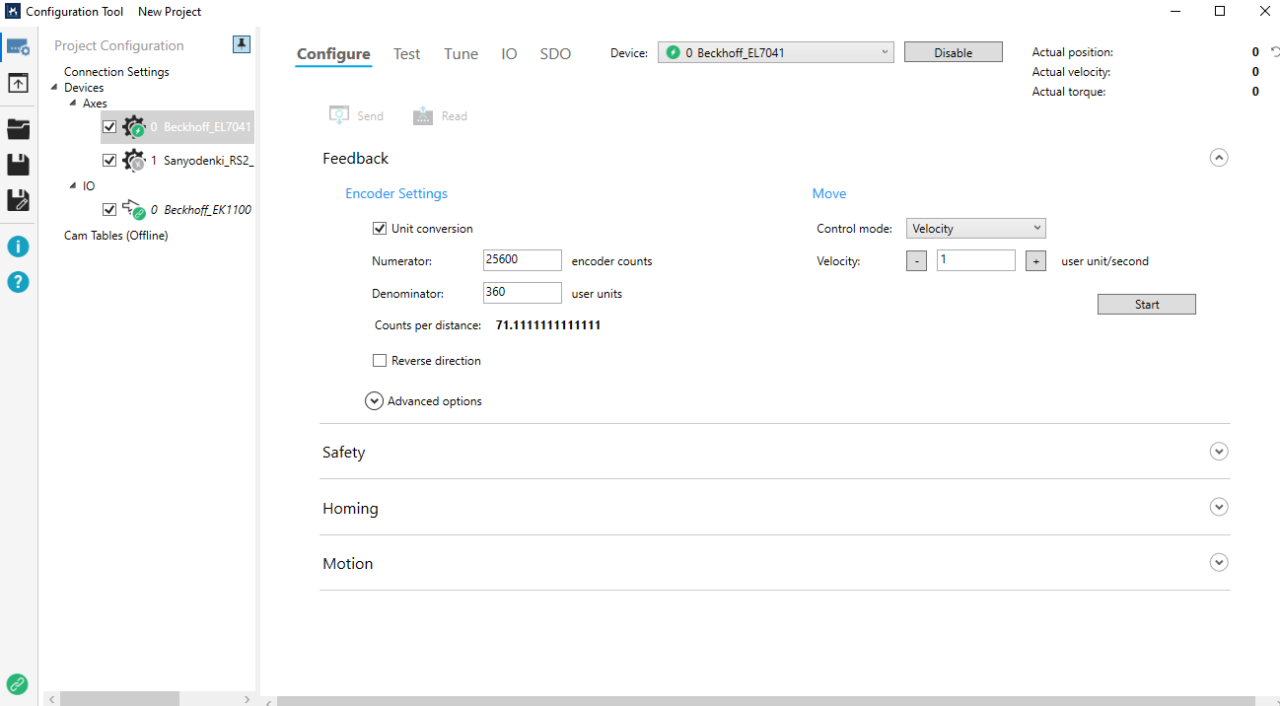Switch to the Tune tab
Screen dimensions: 1280x706
click(x=460, y=54)
